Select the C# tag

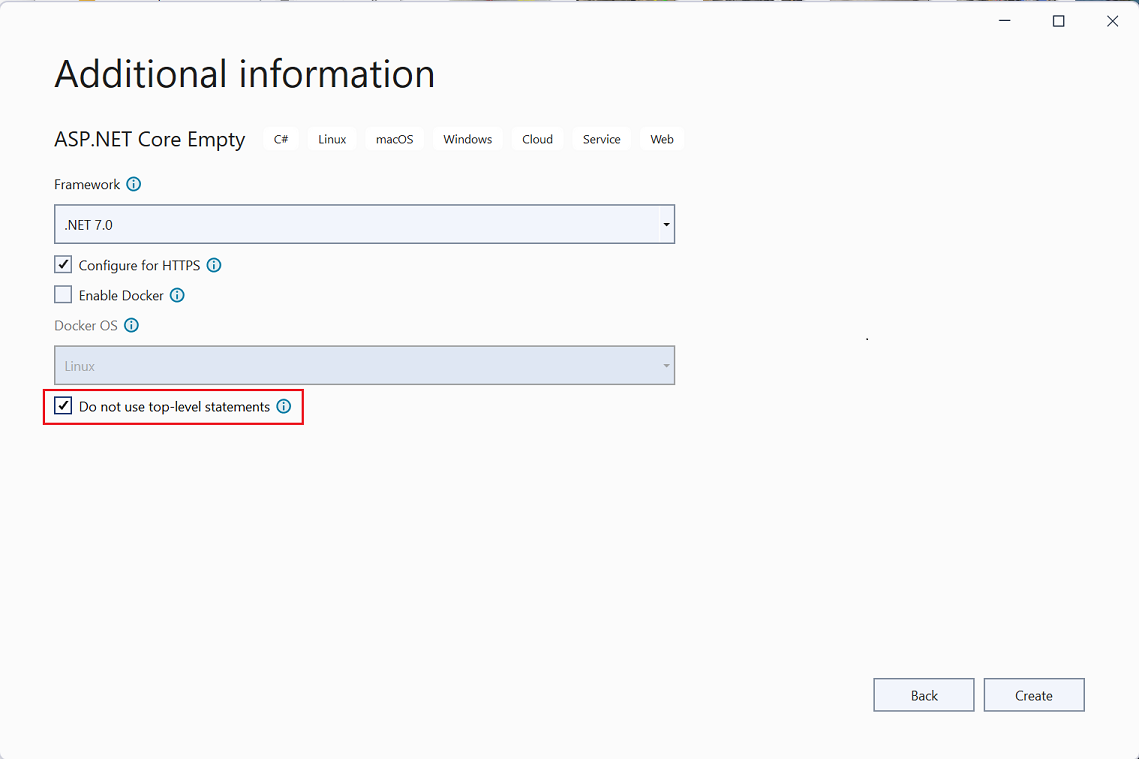pos(281,139)
